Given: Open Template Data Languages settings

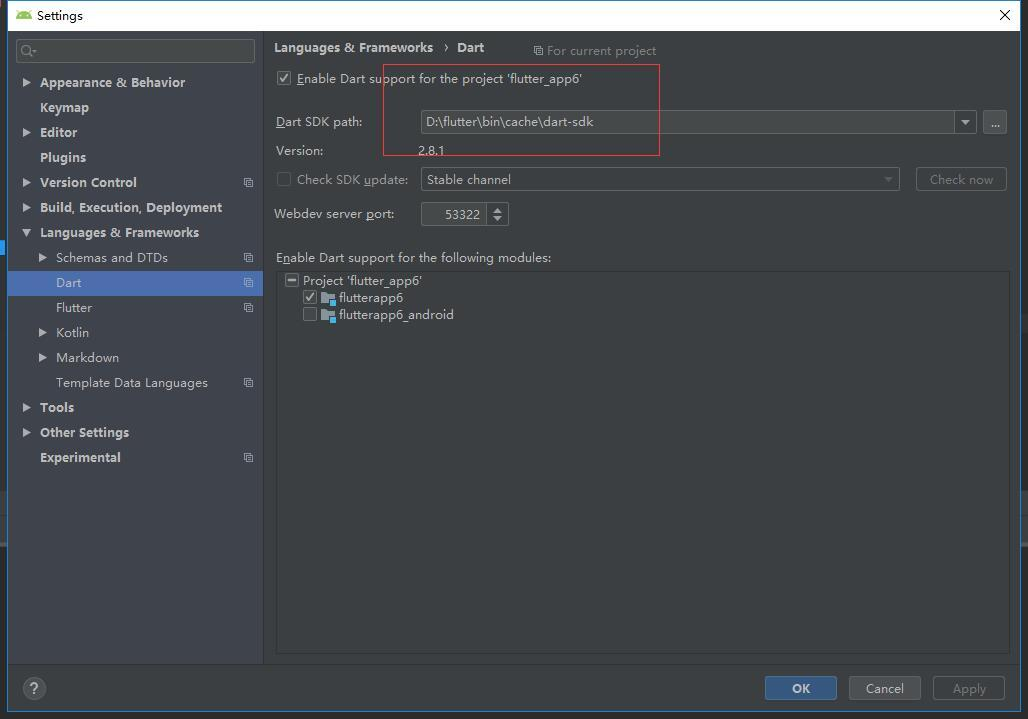Looking at the screenshot, I should click(x=132, y=382).
